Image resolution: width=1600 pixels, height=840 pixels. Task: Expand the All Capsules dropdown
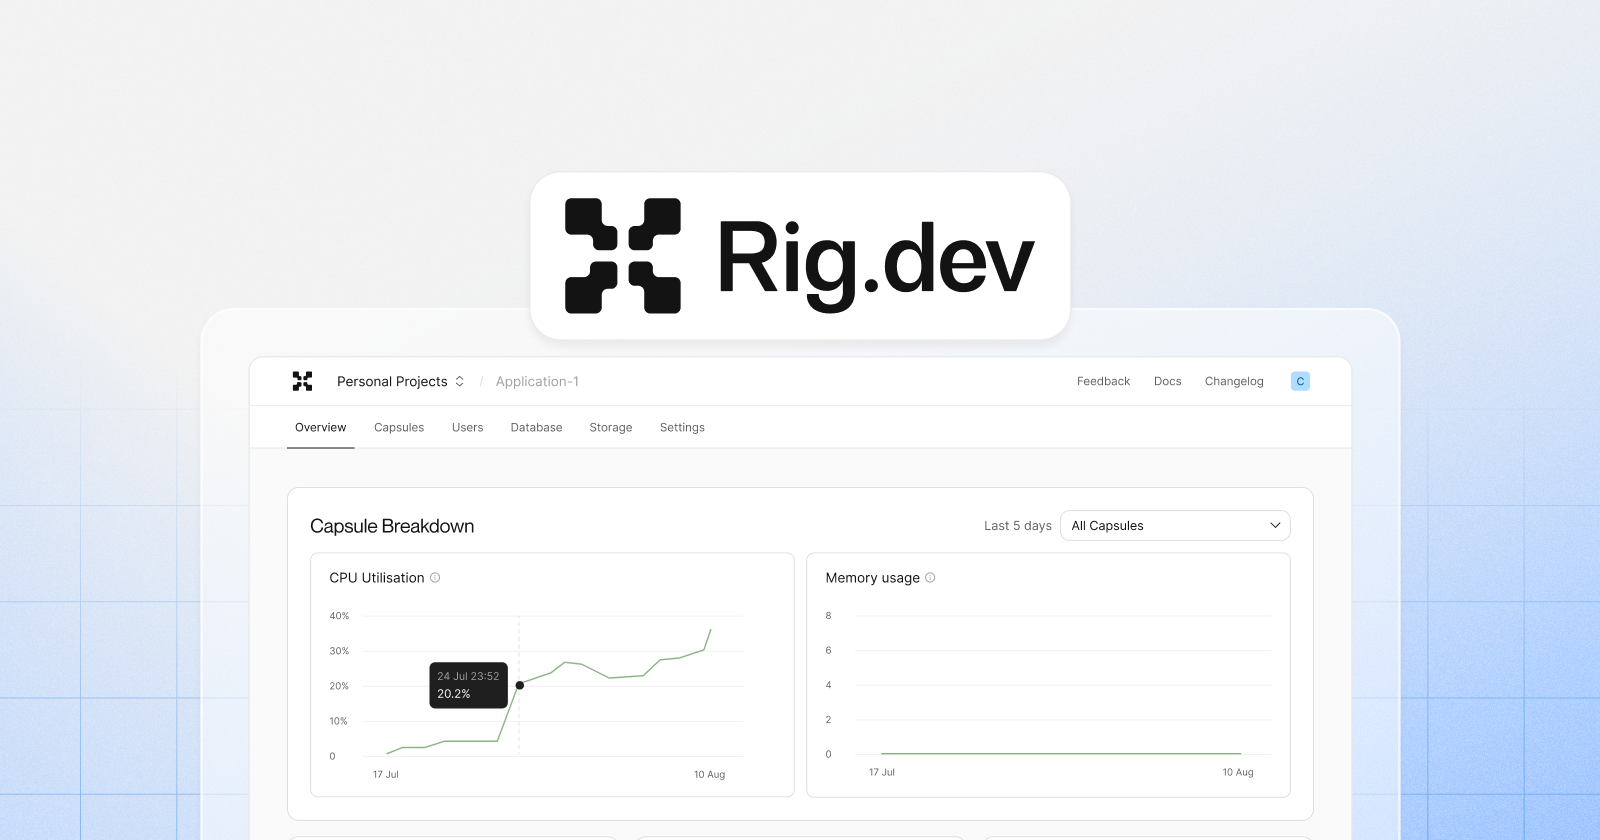pos(1175,525)
